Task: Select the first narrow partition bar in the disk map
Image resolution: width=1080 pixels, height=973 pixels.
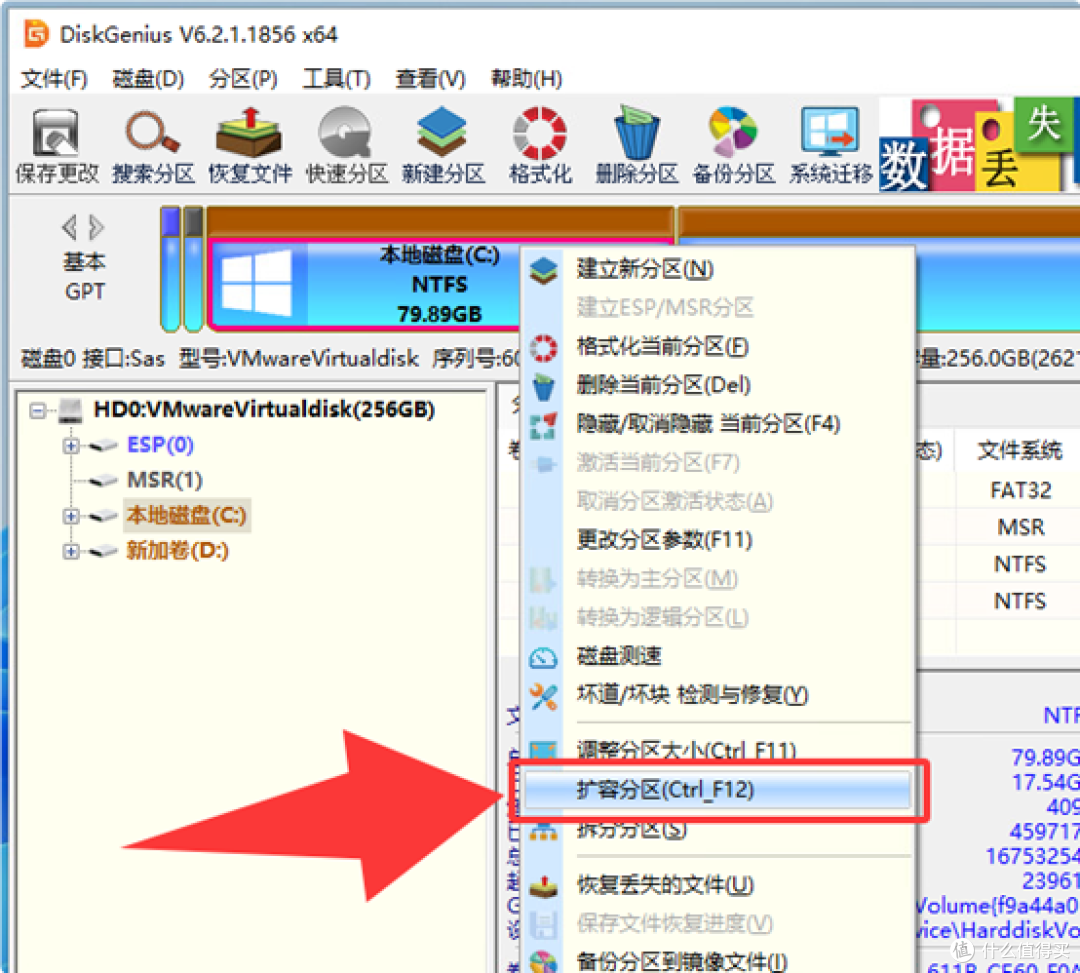Action: pos(170,269)
